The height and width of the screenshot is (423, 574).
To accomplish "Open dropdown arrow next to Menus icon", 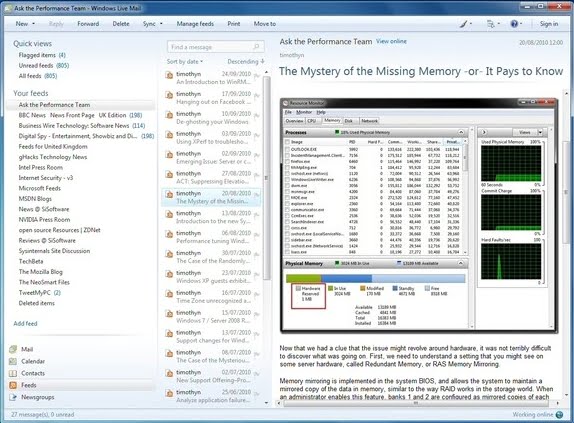I will point(498,24).
